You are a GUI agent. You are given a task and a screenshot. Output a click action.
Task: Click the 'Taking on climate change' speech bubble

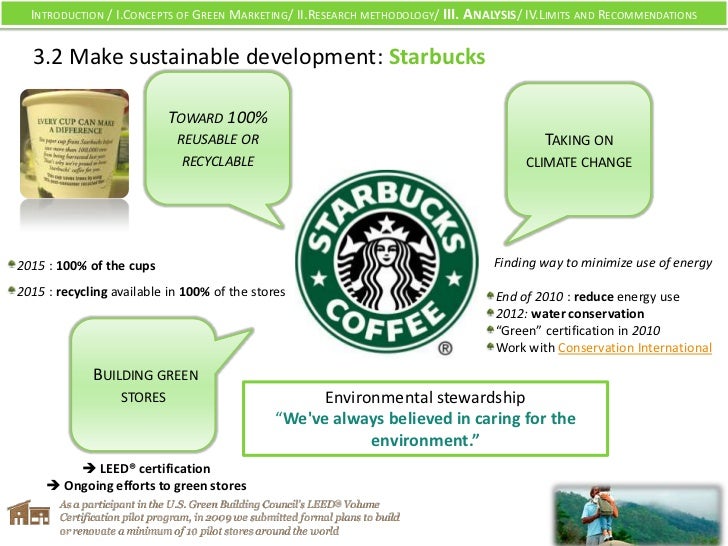point(579,151)
